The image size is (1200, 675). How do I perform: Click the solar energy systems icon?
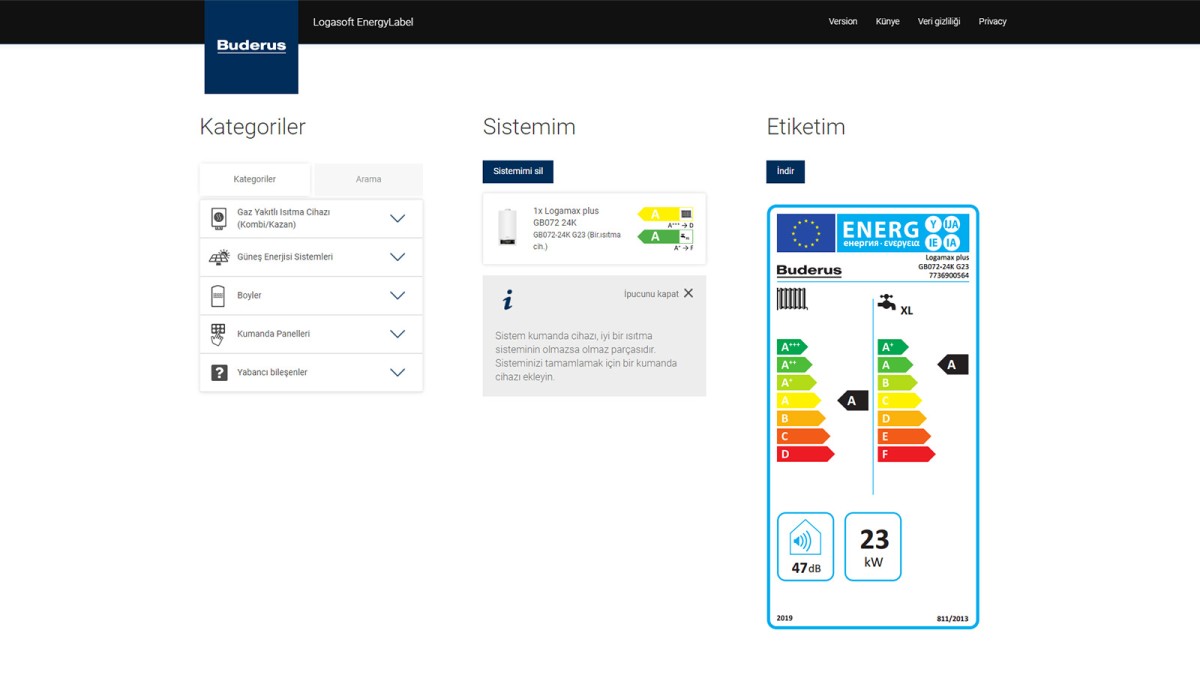(x=219, y=257)
